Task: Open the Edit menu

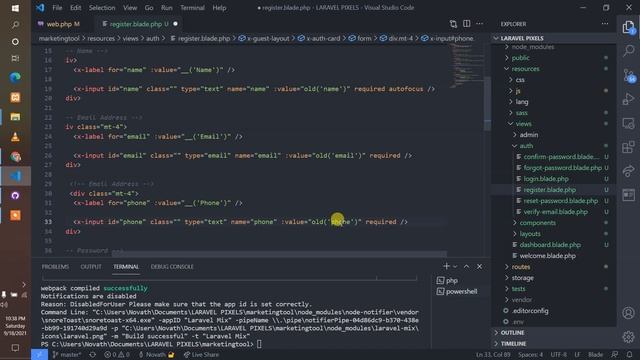Action: pos(76,8)
